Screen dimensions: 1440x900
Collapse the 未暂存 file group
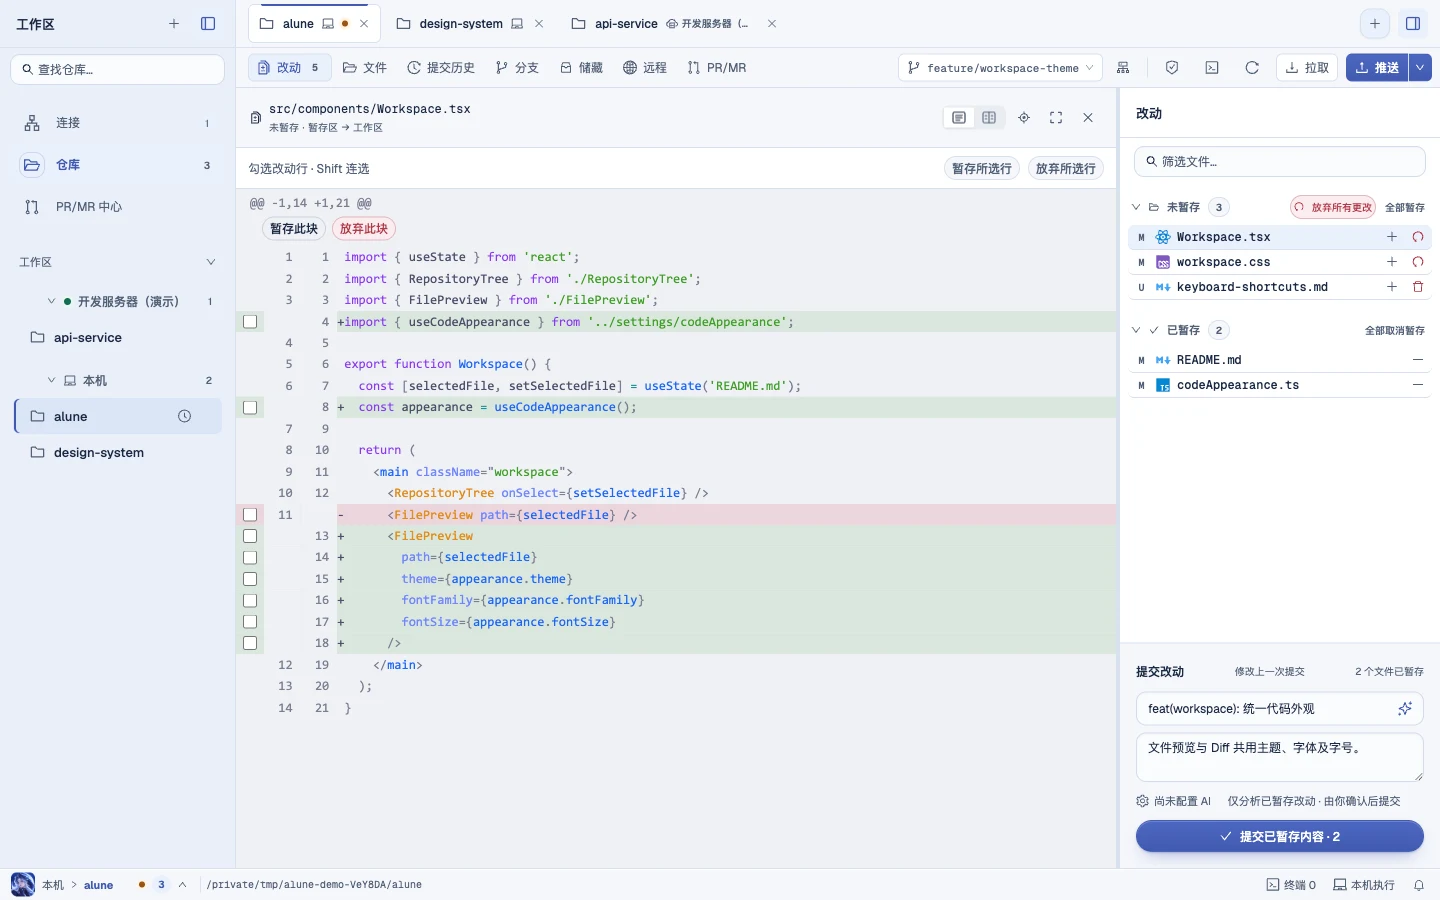(x=1136, y=207)
